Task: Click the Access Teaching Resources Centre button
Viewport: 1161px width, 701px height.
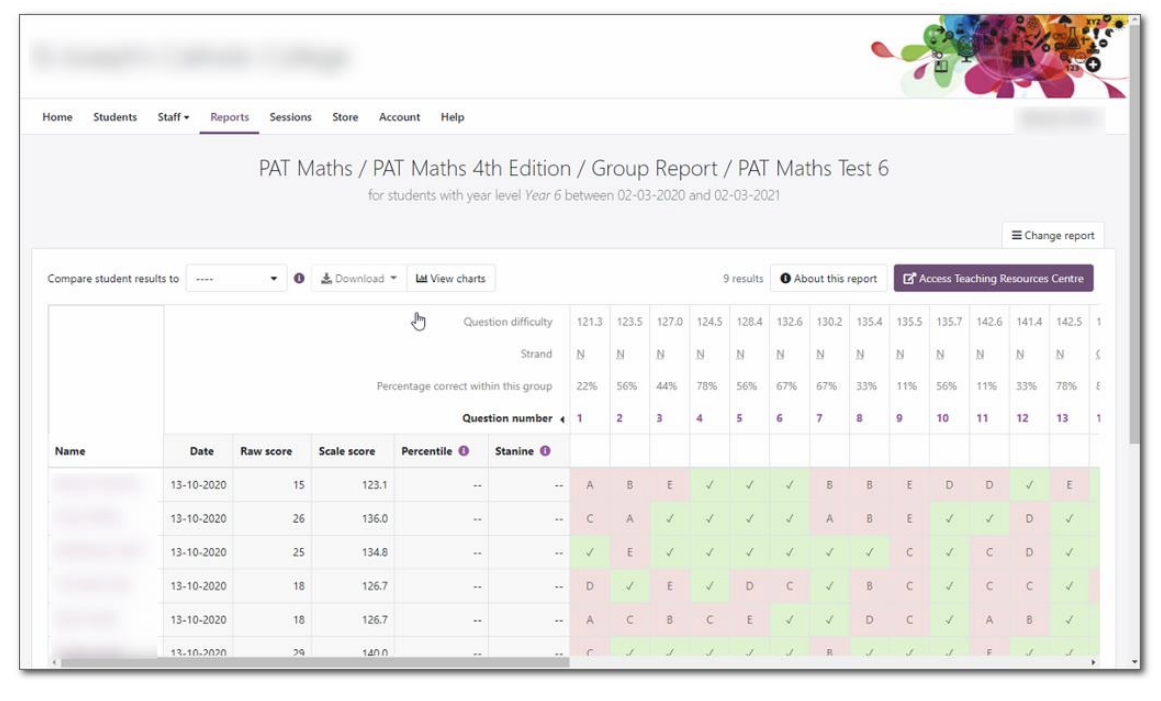Action: pos(1000,278)
